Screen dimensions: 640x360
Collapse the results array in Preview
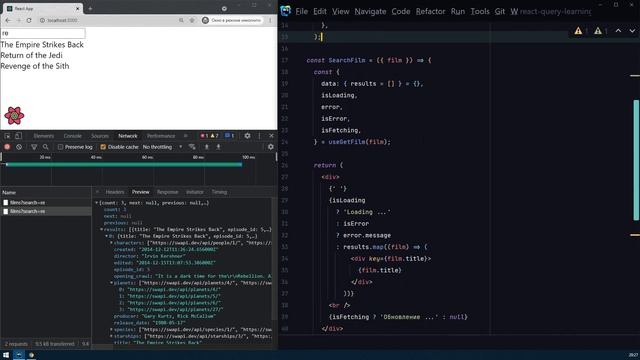point(102,229)
